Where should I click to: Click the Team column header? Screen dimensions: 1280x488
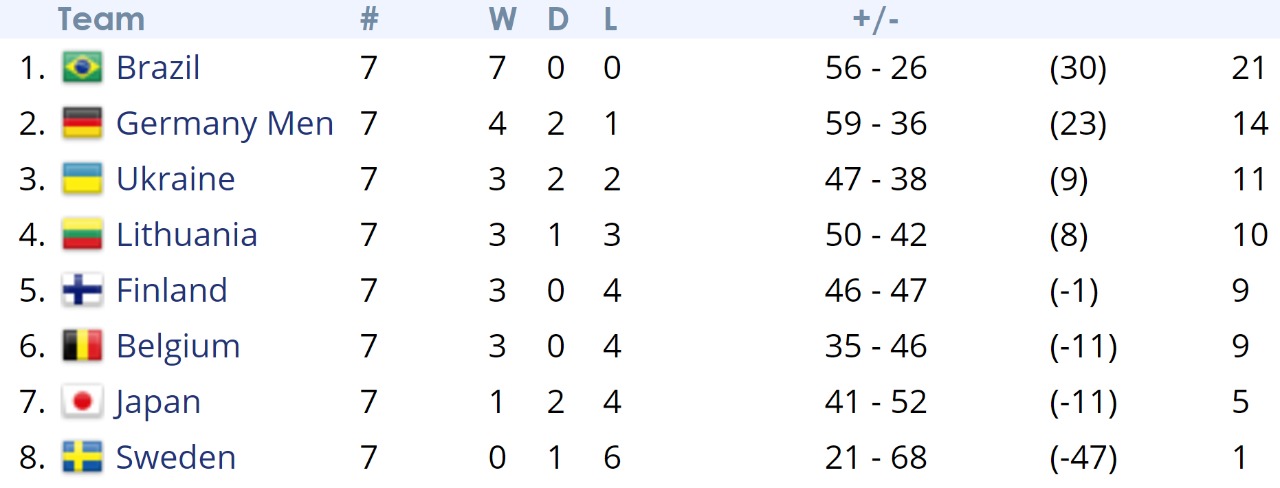click(101, 19)
